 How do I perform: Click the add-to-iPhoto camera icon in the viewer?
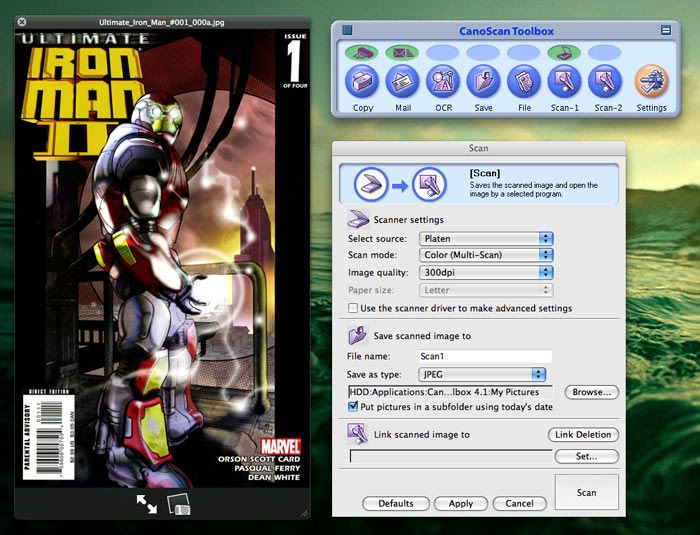179,505
